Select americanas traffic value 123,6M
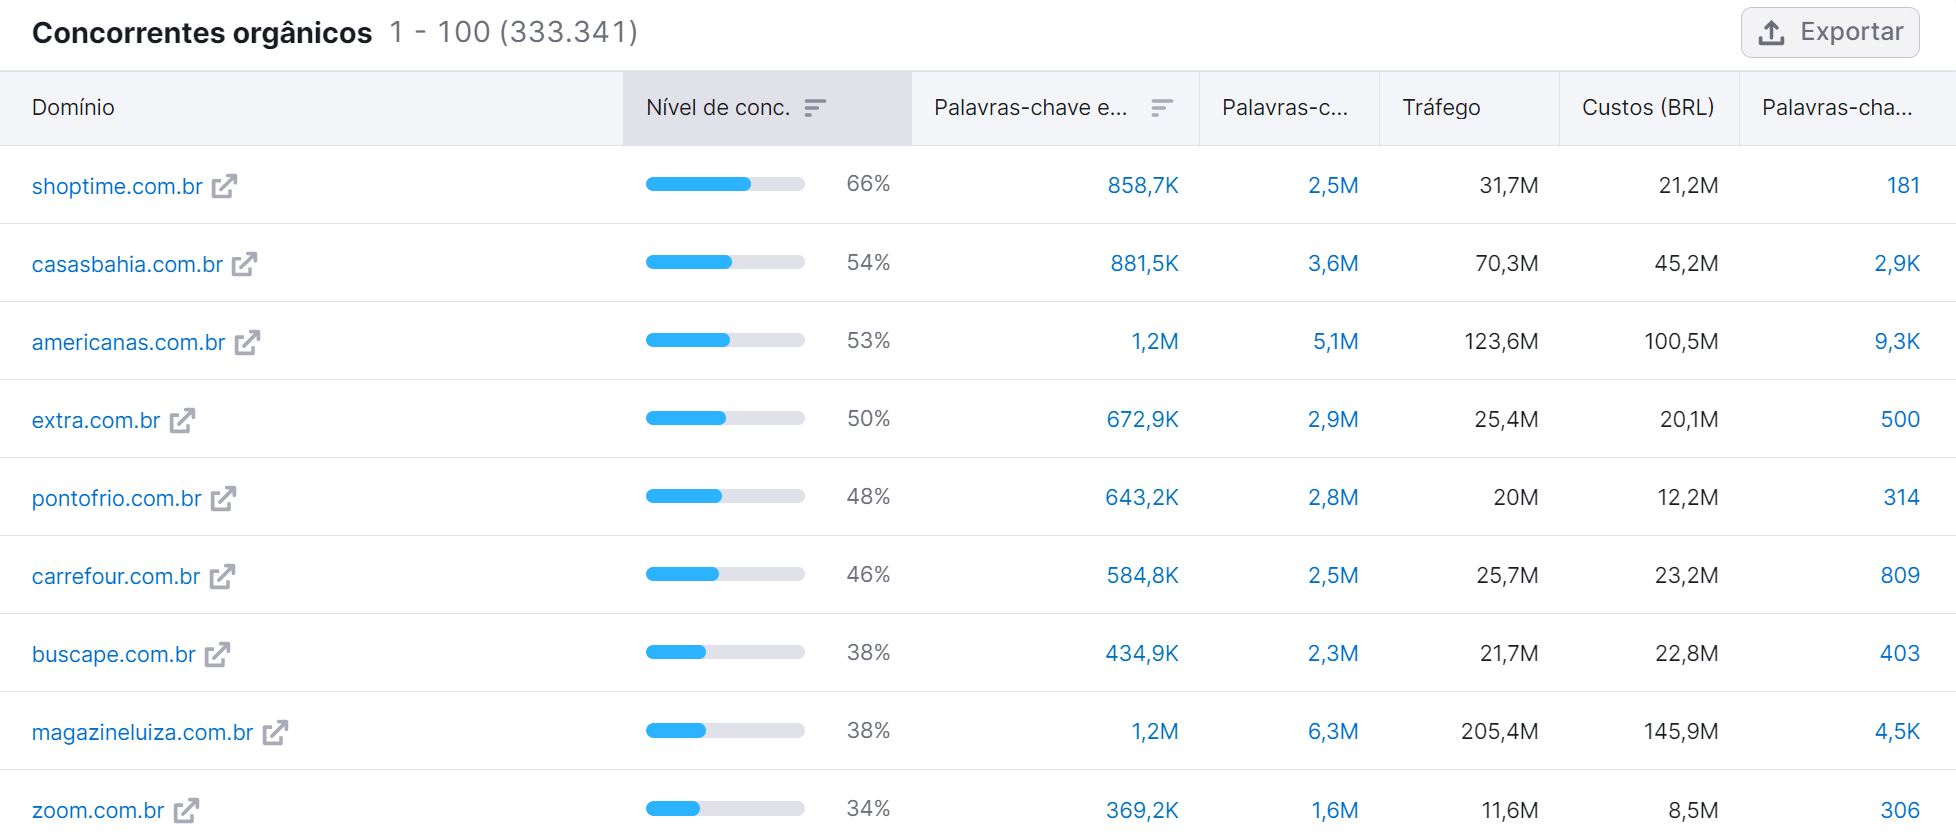This screenshot has width=1956, height=840. pos(1501,341)
